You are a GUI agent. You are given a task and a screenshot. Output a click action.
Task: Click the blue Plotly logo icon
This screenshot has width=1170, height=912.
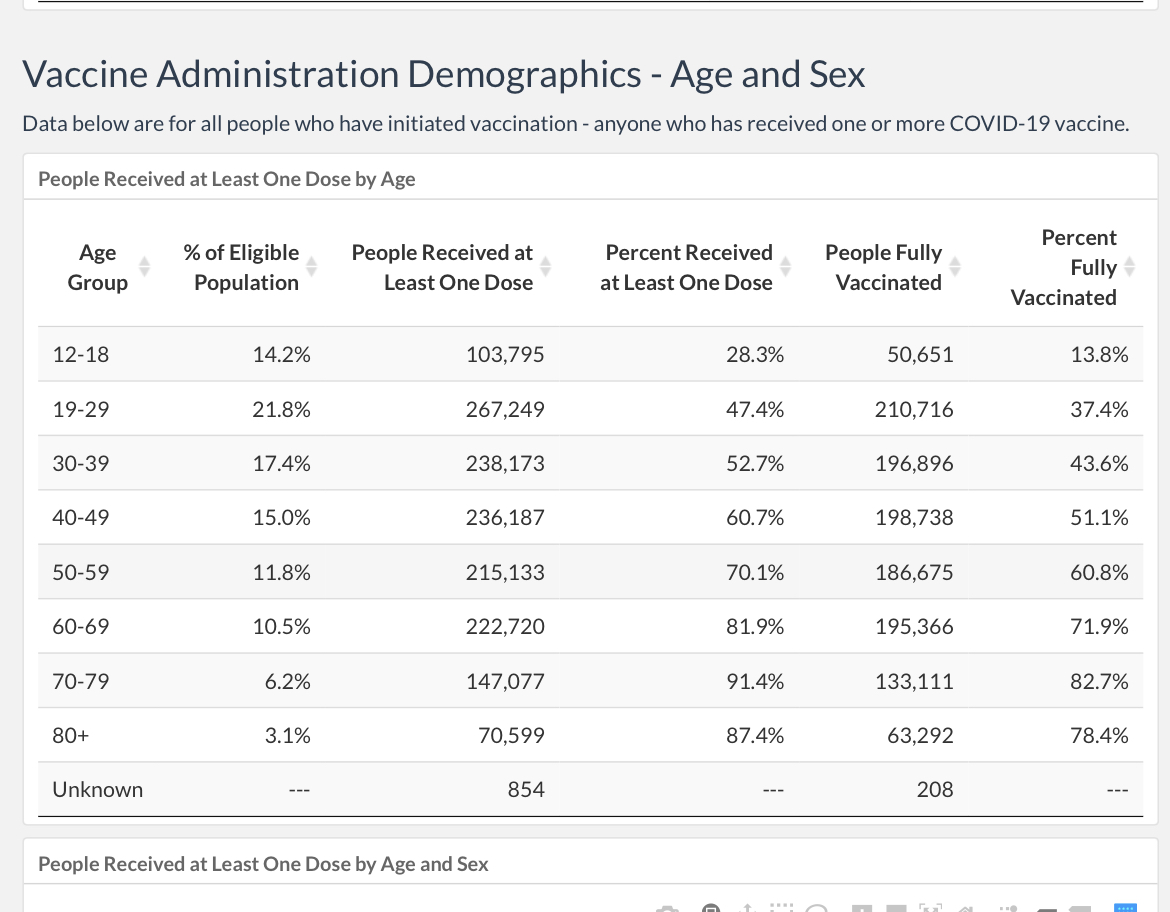pyautogui.click(x=1125, y=908)
